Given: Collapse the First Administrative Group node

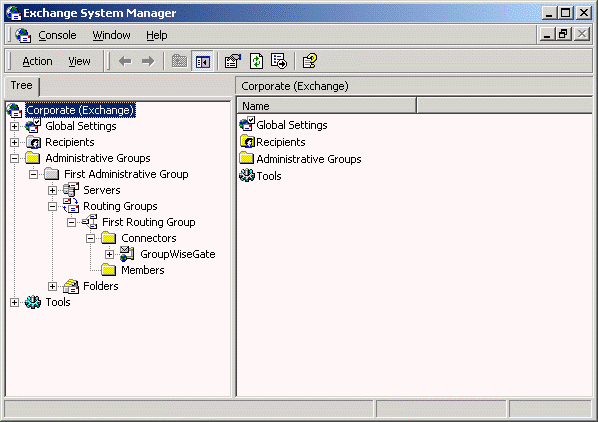Looking at the screenshot, I should pos(34,174).
